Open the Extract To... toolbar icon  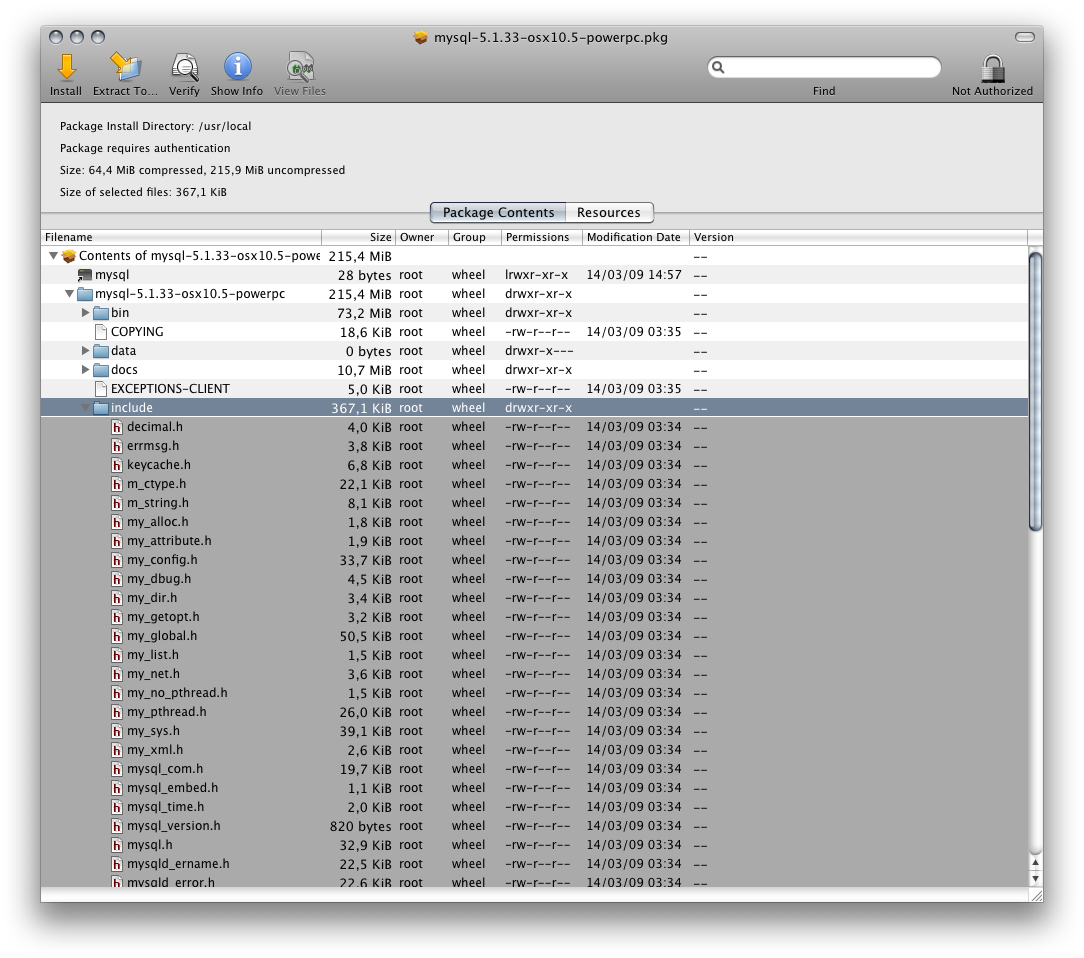click(x=125, y=67)
